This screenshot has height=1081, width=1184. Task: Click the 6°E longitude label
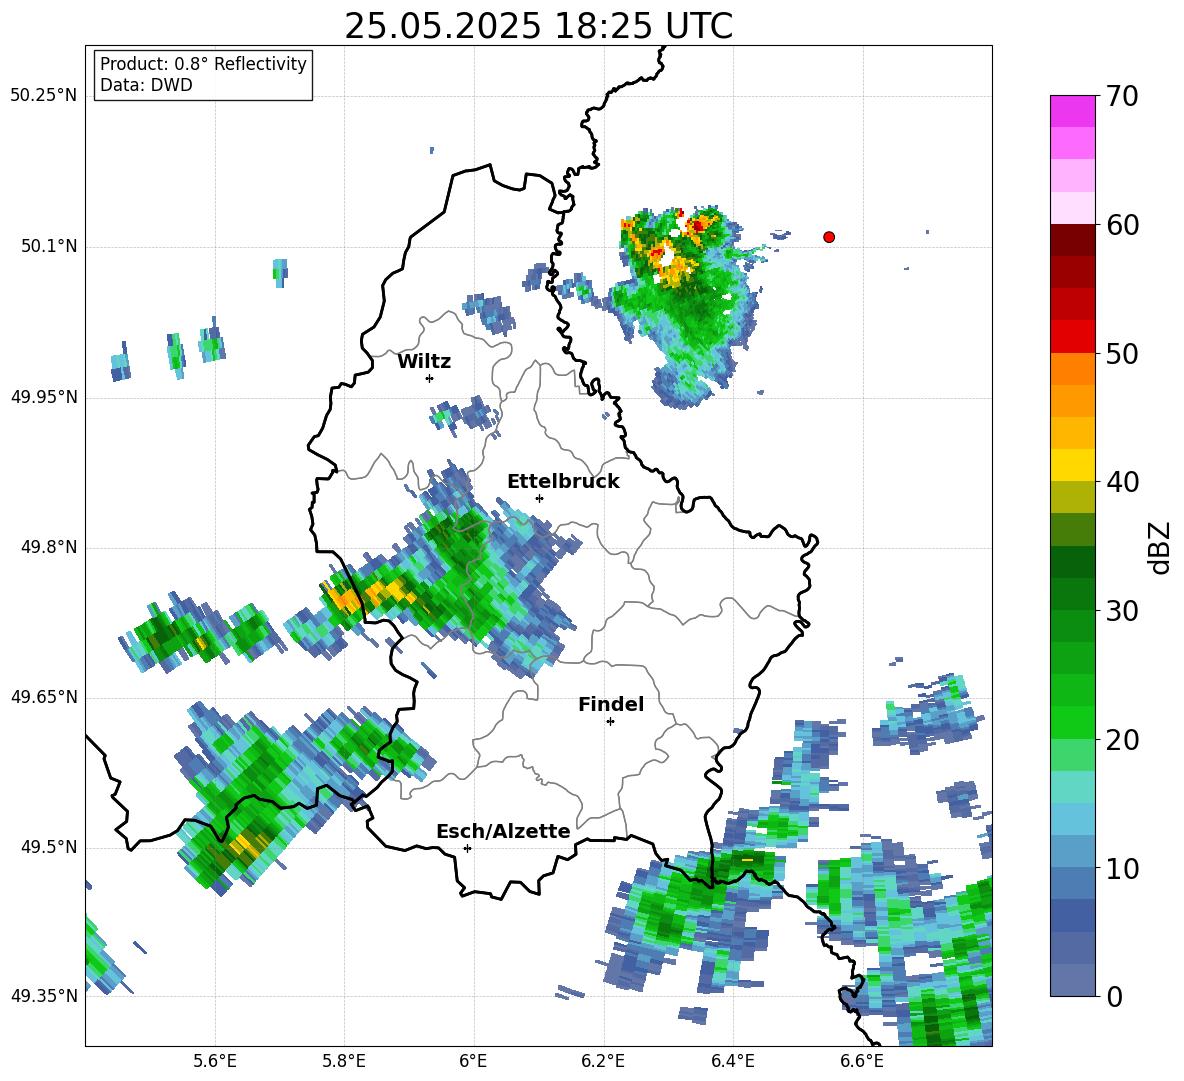tap(473, 1061)
